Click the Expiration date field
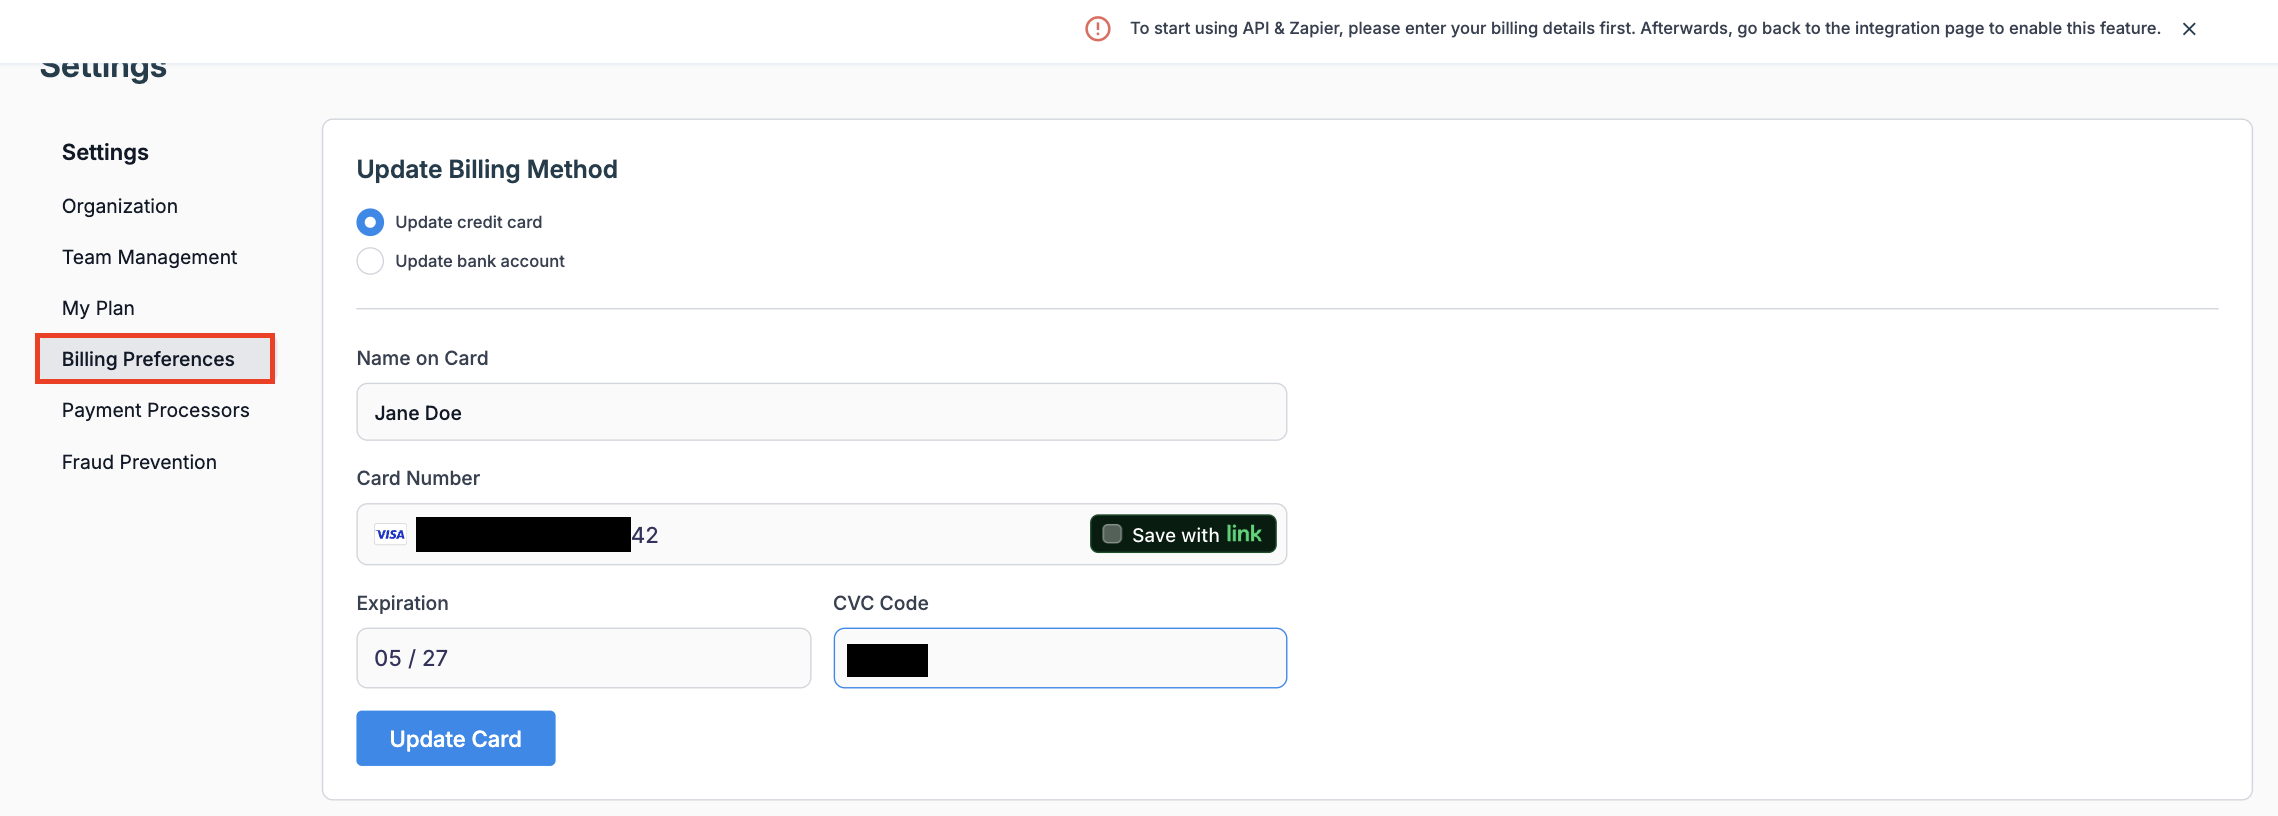Screen dimensions: 2278x816 [x=583, y=658]
